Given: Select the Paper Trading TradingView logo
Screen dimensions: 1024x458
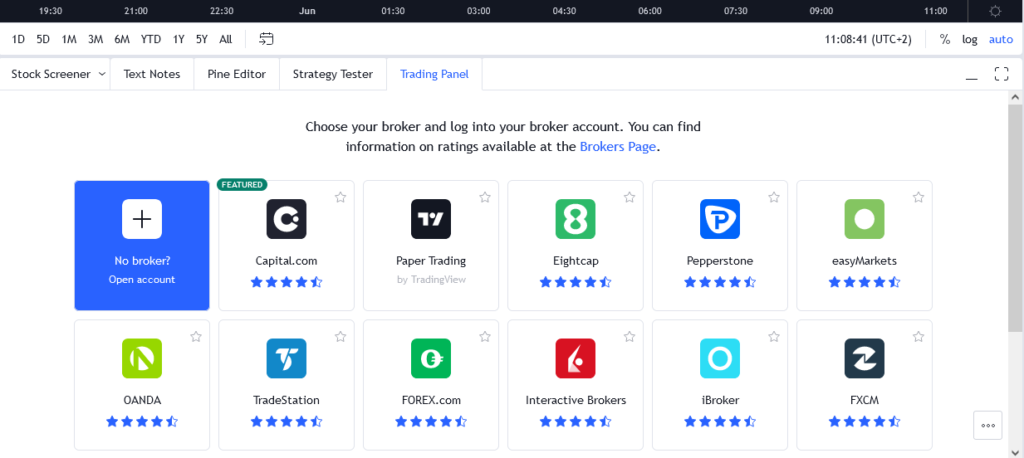Looking at the screenshot, I should (x=431, y=219).
